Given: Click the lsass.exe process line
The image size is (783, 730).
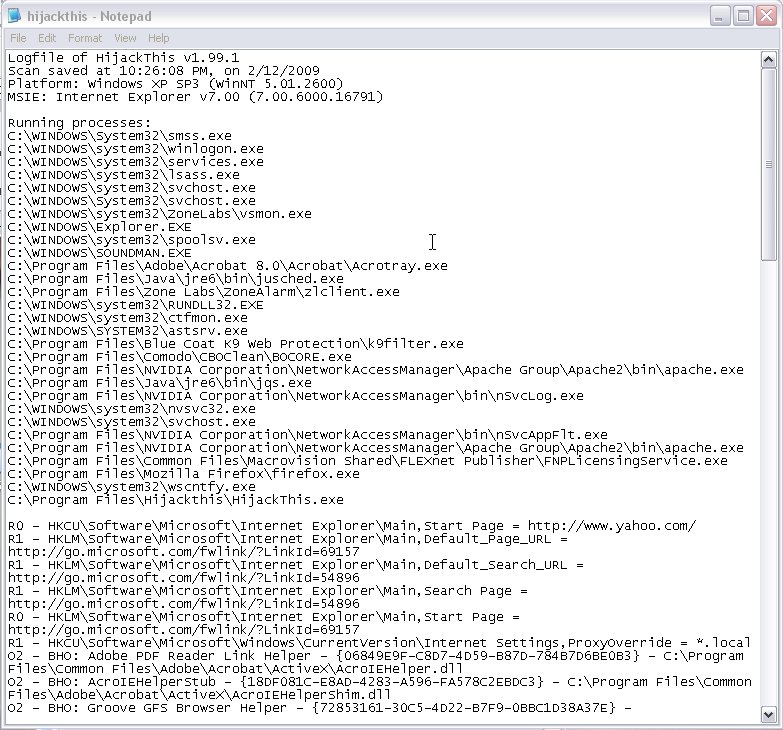Looking at the screenshot, I should coord(124,175).
